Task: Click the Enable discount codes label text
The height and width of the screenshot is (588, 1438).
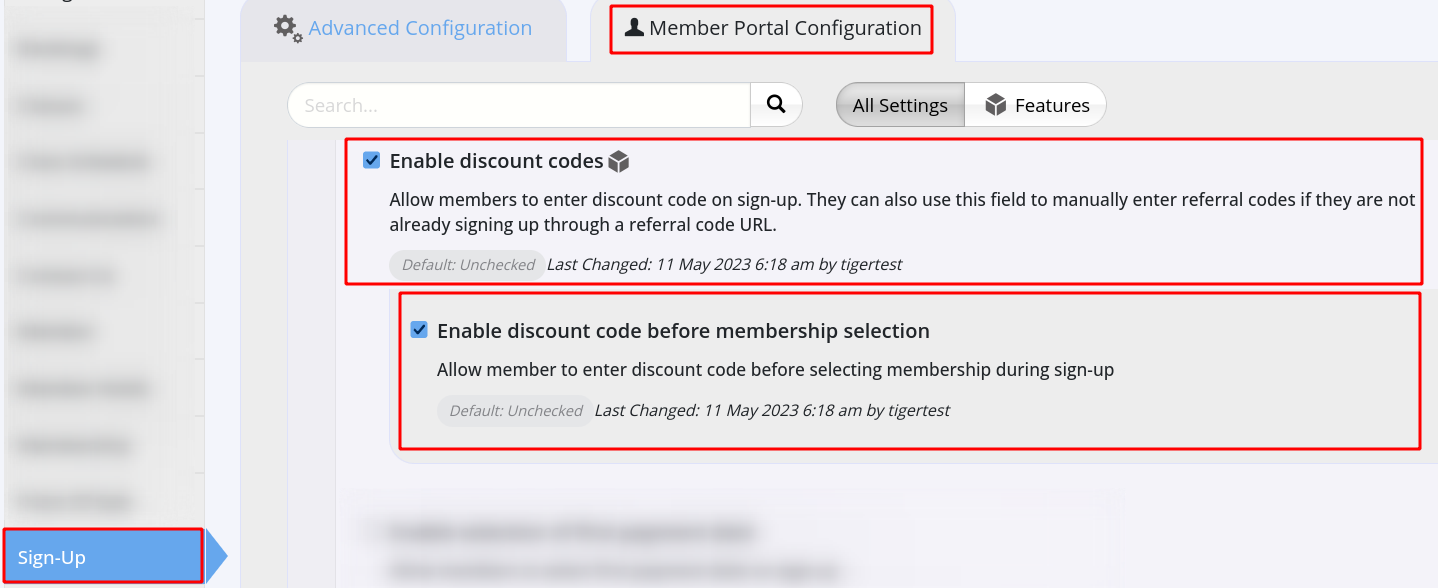Action: pos(496,161)
